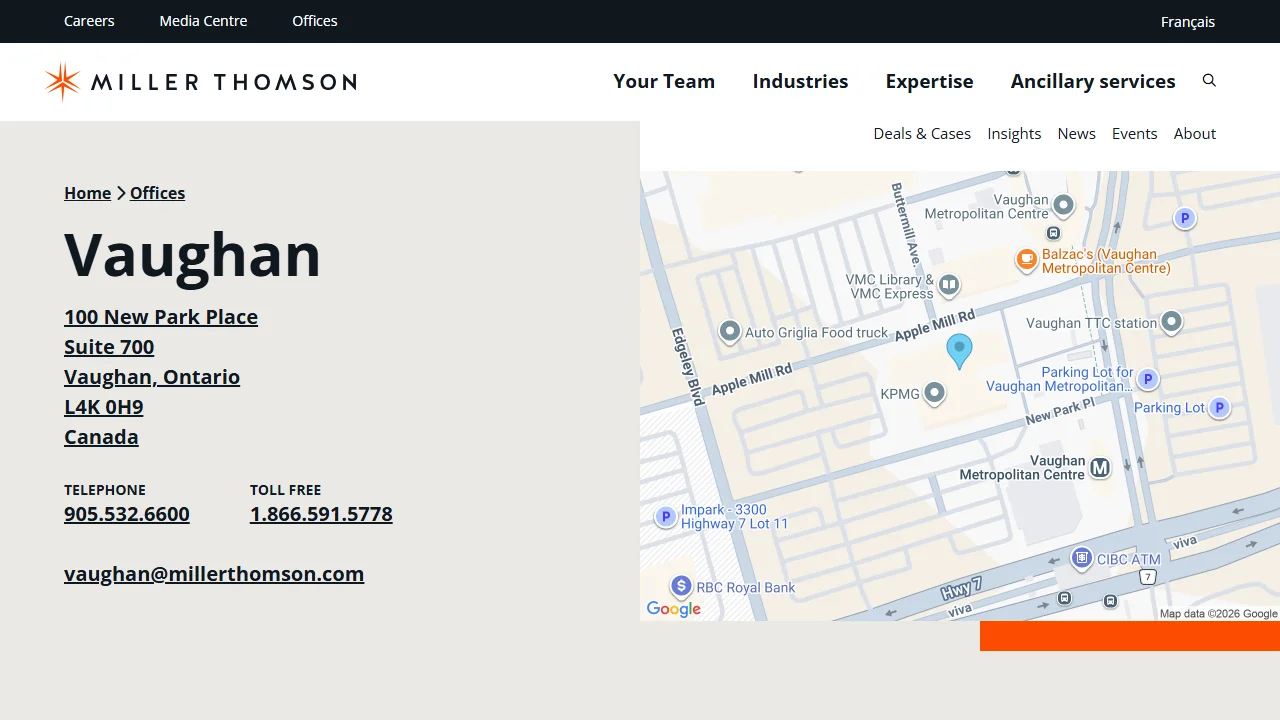Click the Vaughan page heading

[x=193, y=255]
